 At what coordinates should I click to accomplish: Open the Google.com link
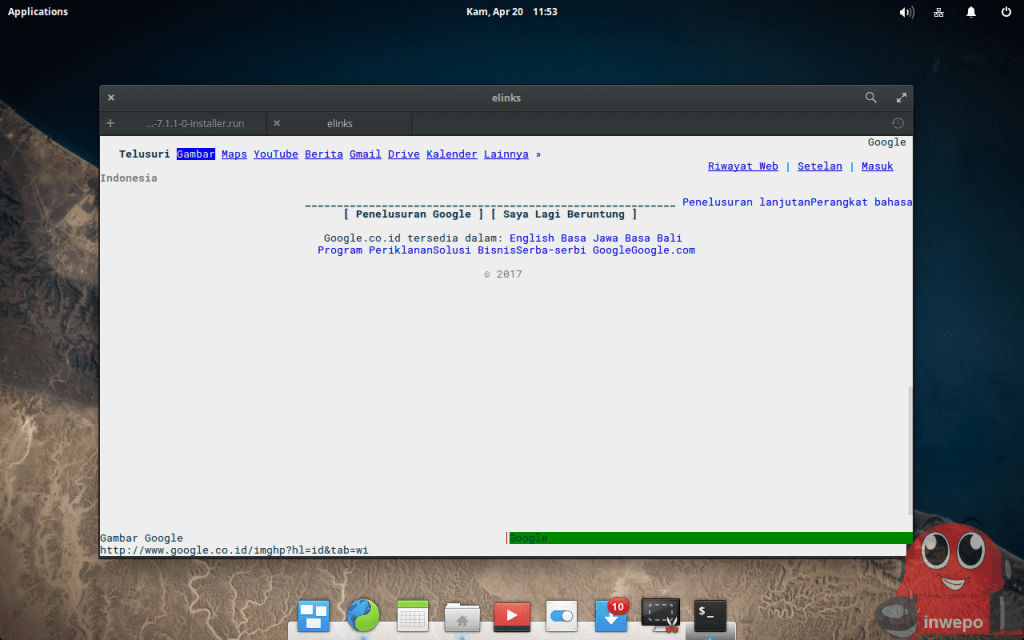tap(663, 250)
